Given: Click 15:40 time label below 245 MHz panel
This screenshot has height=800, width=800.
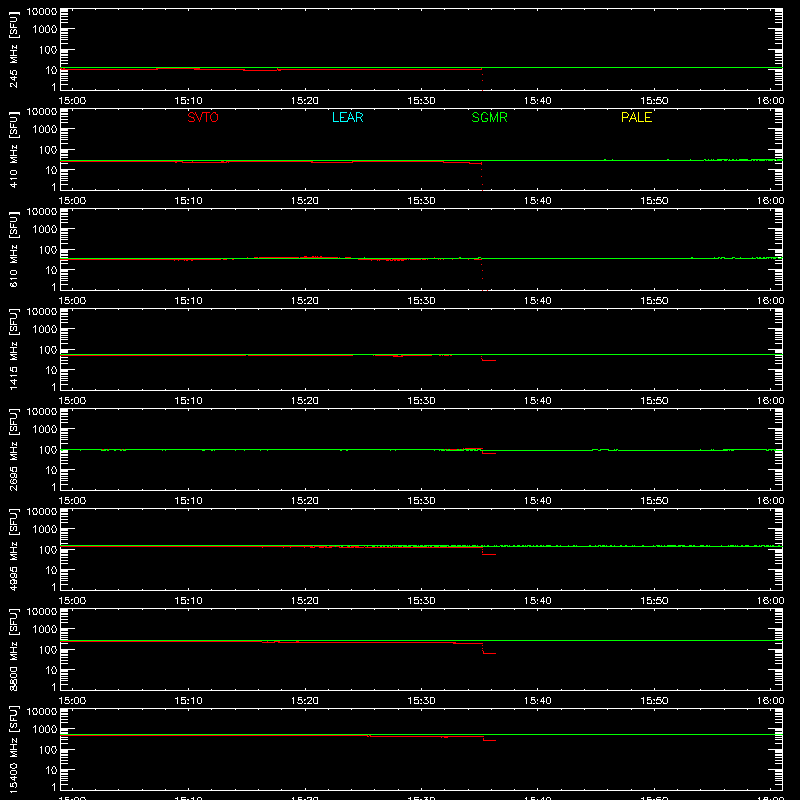Looking at the screenshot, I should 537,101.
